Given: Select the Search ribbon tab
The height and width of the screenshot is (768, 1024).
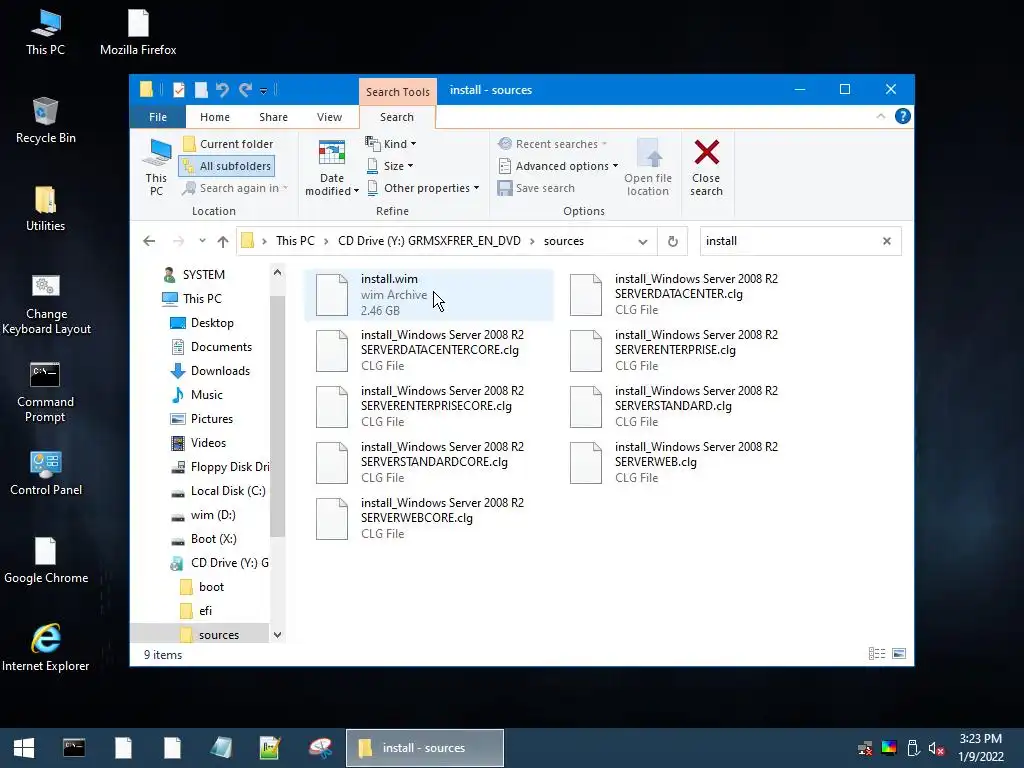Looking at the screenshot, I should 397,117.
